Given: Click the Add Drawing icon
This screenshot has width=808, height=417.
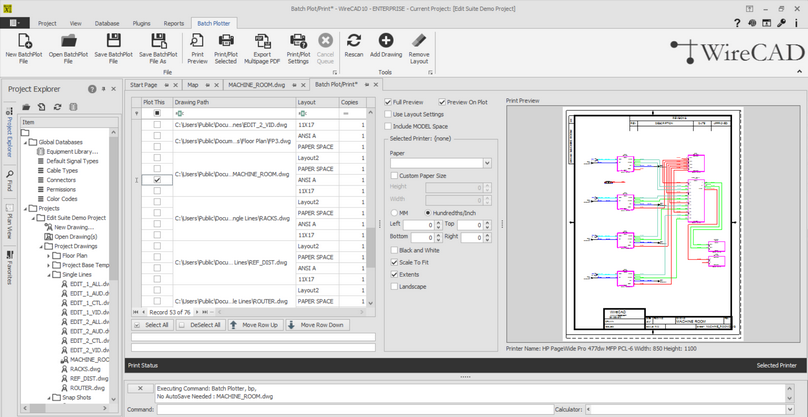Looking at the screenshot, I should click(x=386, y=40).
